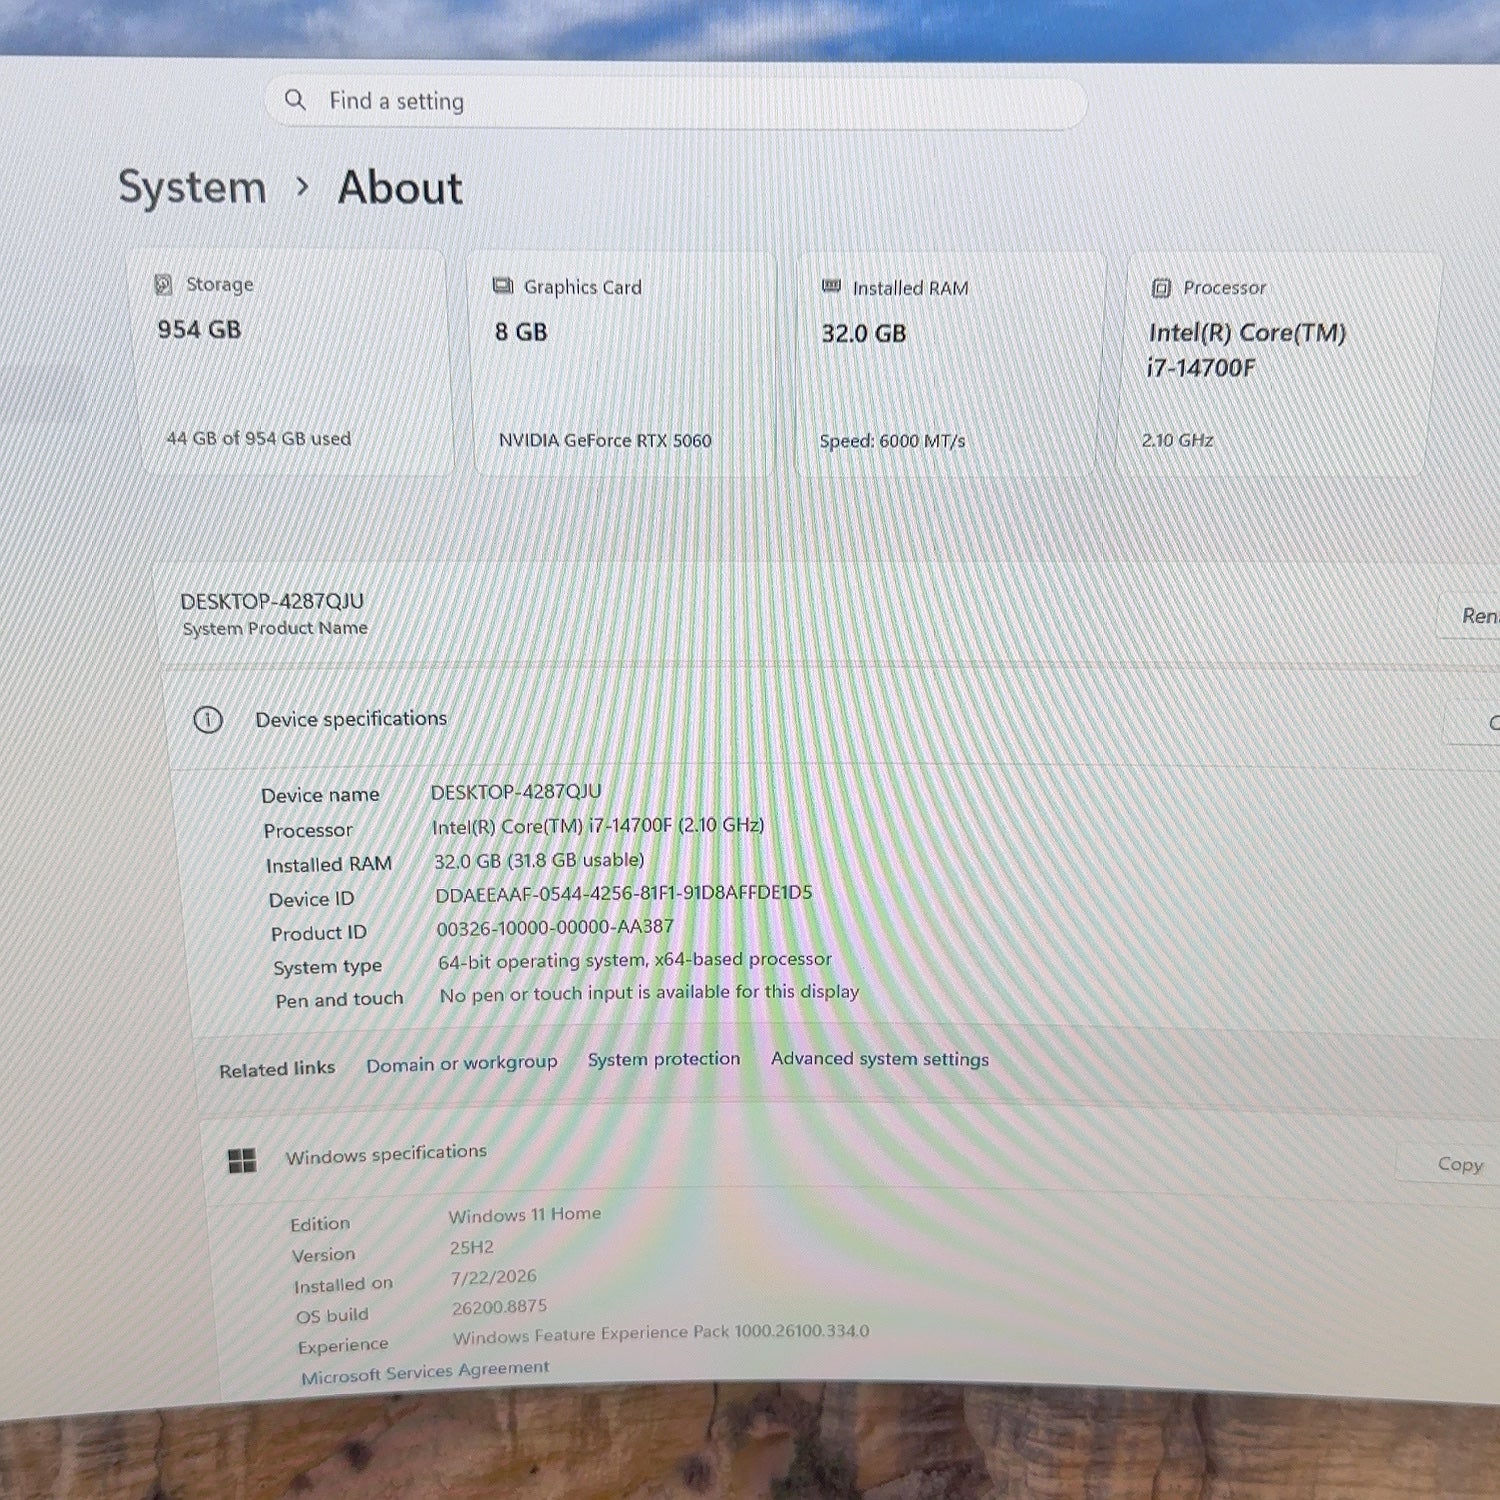Click the Device specifications info icon
The image size is (1500, 1500).
[208, 719]
